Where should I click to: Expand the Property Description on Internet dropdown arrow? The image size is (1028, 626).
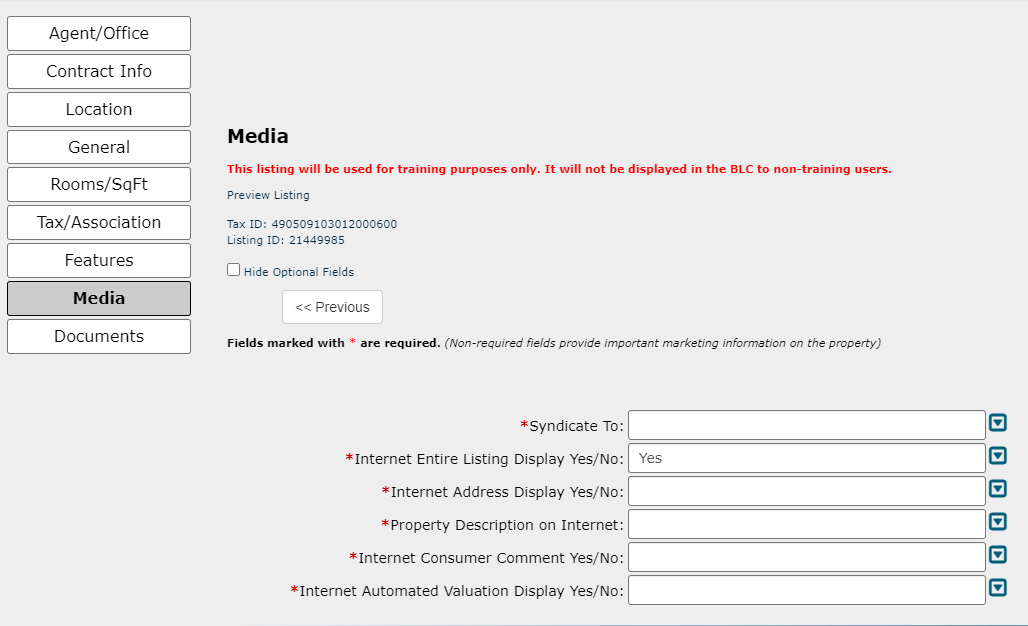click(998, 522)
